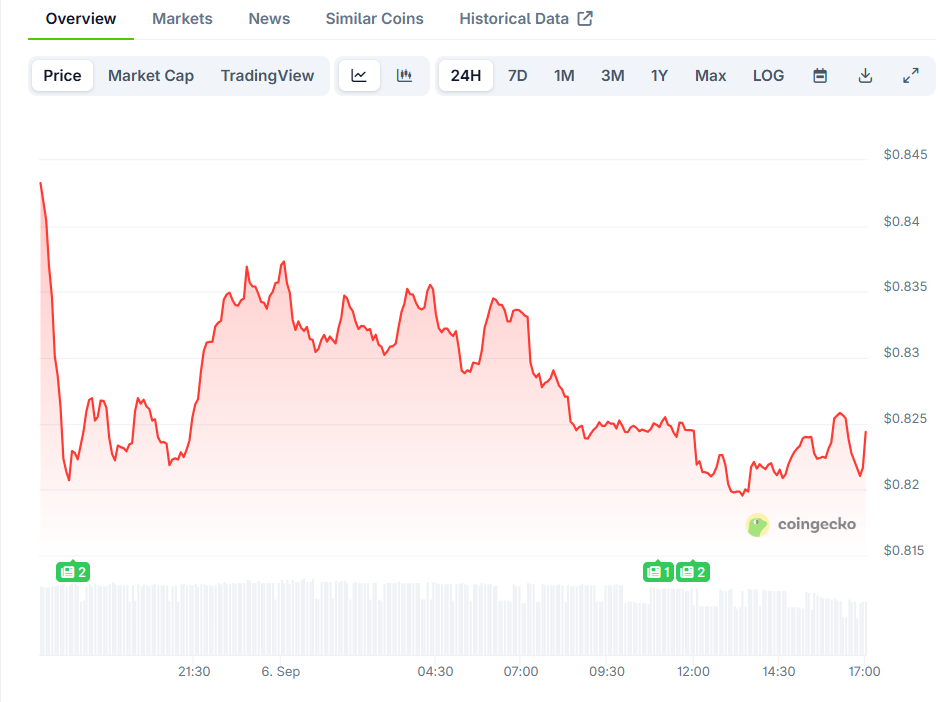The width and height of the screenshot is (940, 702).
Task: Open the calendar date range picker
Action: (x=820, y=76)
